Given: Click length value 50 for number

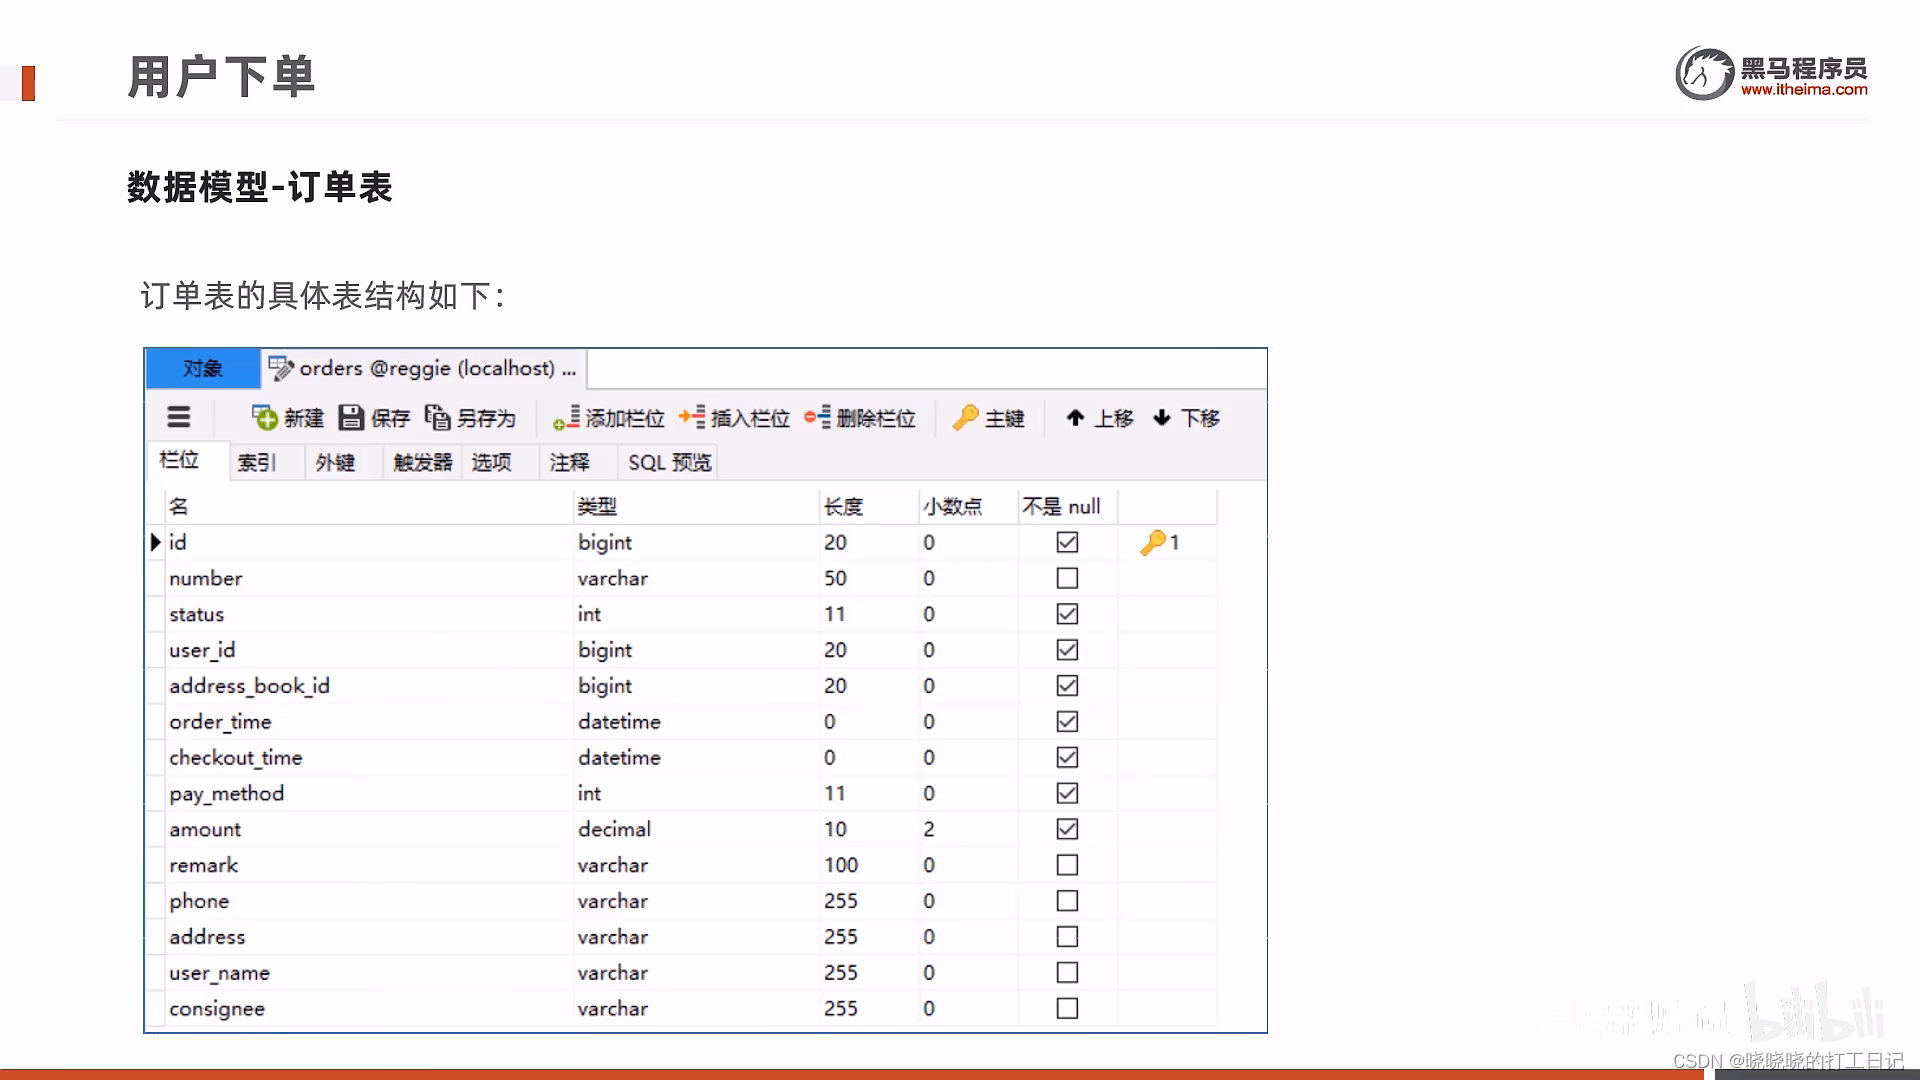Looking at the screenshot, I should (868, 578).
